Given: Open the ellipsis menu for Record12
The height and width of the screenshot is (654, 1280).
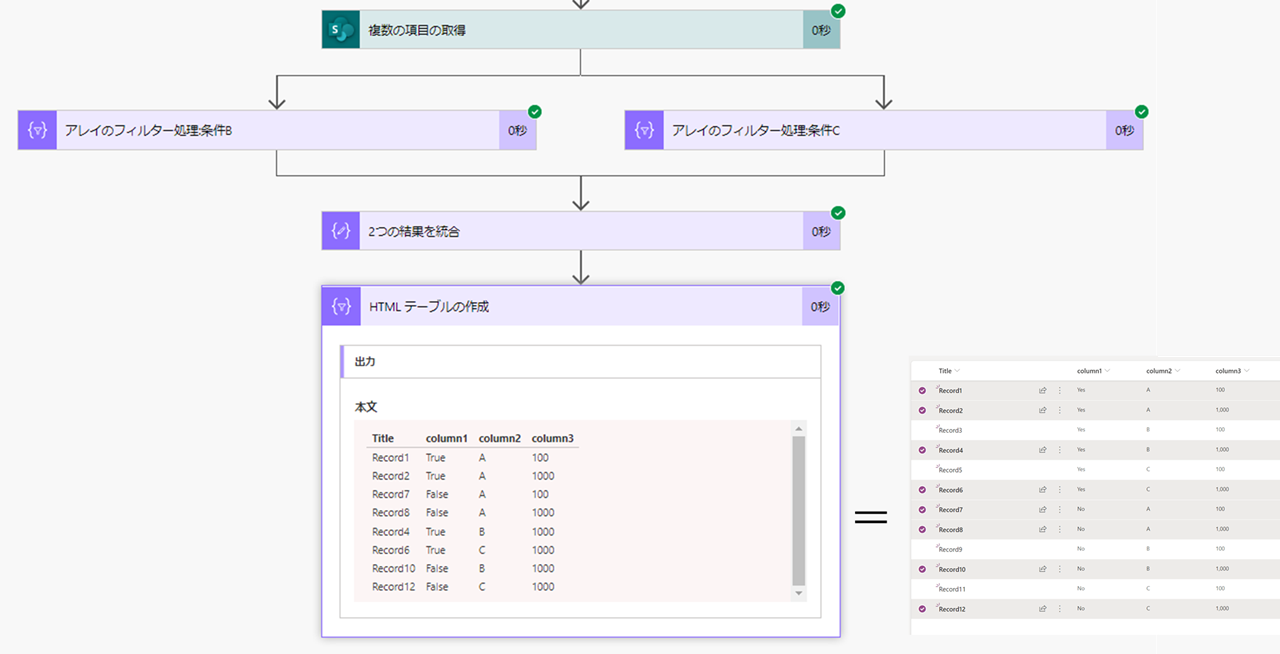Looking at the screenshot, I should (1060, 608).
